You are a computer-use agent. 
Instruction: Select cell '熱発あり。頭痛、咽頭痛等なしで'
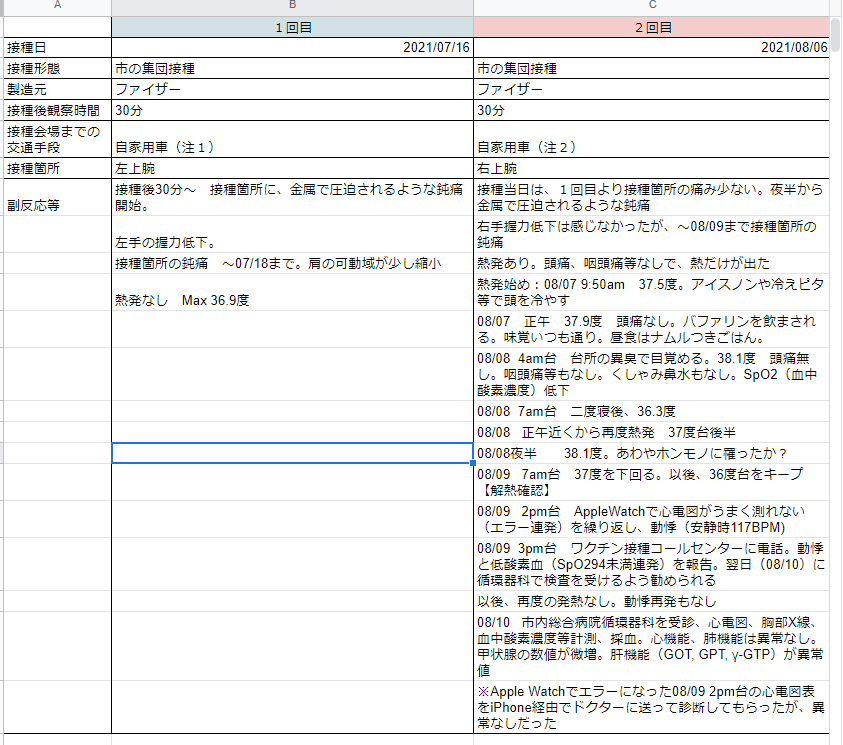pyautogui.click(x=652, y=263)
